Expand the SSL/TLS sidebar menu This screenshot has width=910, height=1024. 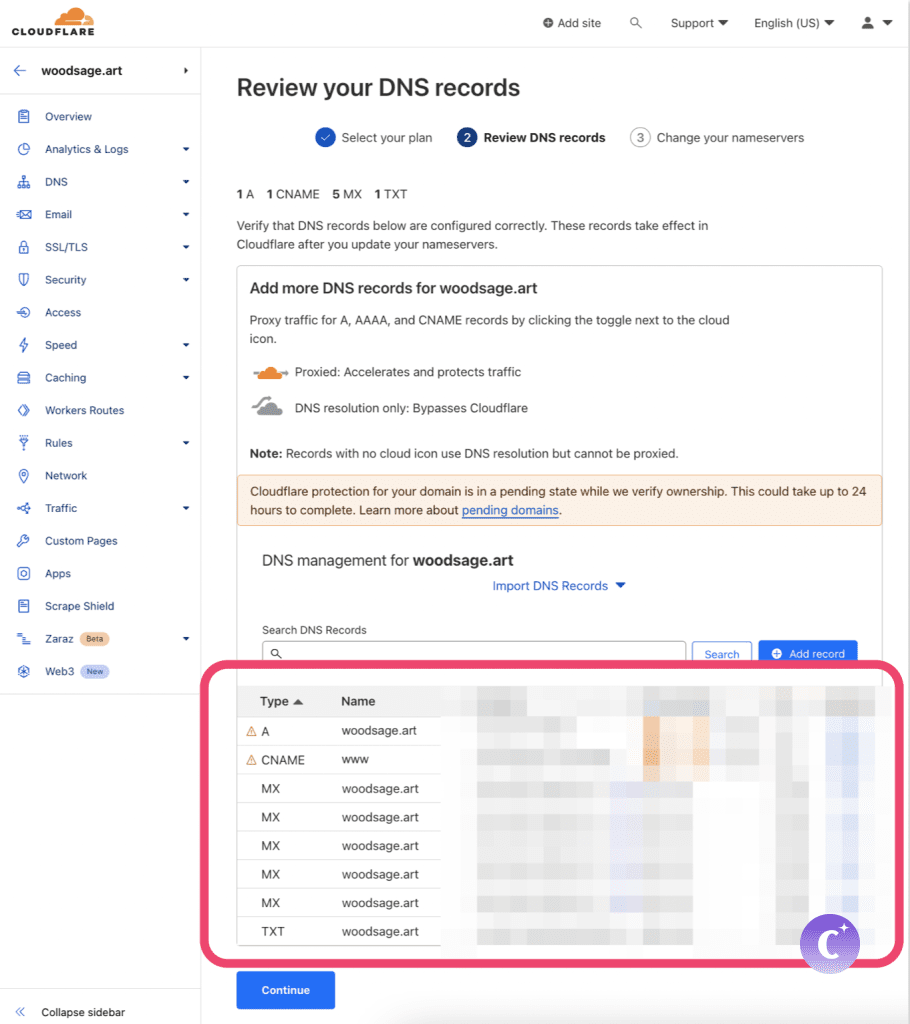(x=186, y=247)
